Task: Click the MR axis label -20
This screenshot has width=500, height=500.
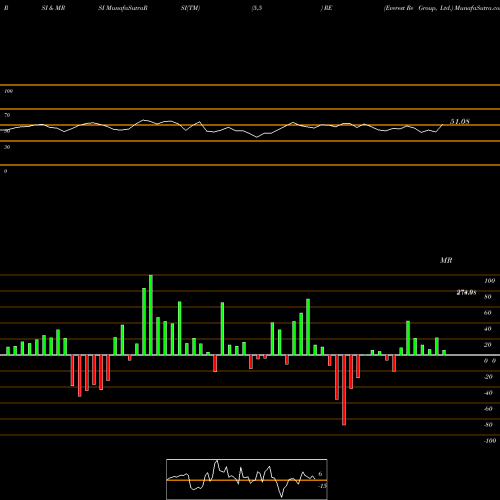Action: [x=488, y=377]
